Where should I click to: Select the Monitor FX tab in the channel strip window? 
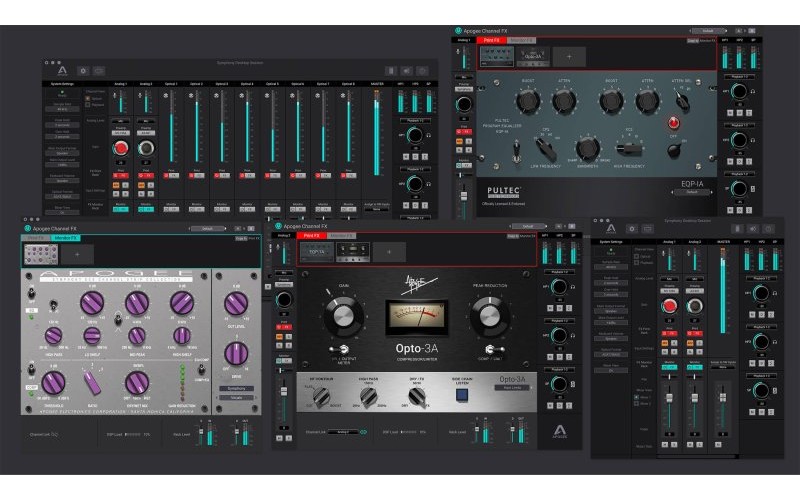pyautogui.click(x=66, y=238)
